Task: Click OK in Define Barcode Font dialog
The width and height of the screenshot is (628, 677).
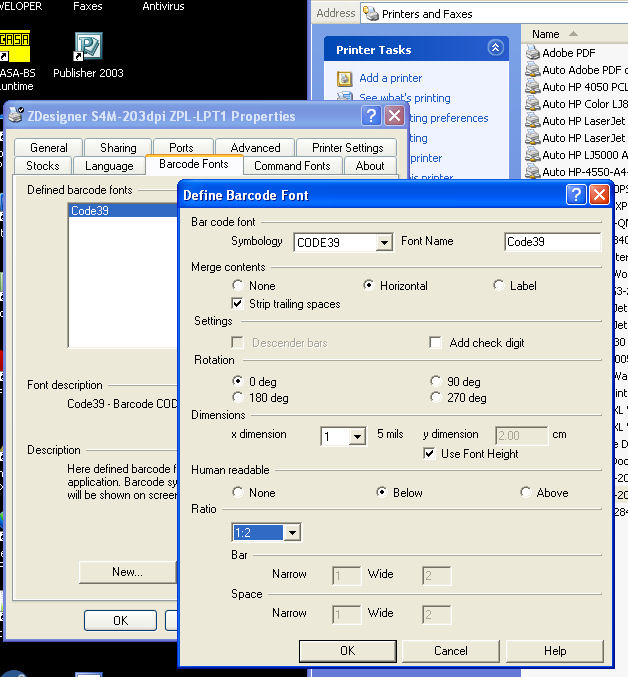Action: (x=347, y=651)
